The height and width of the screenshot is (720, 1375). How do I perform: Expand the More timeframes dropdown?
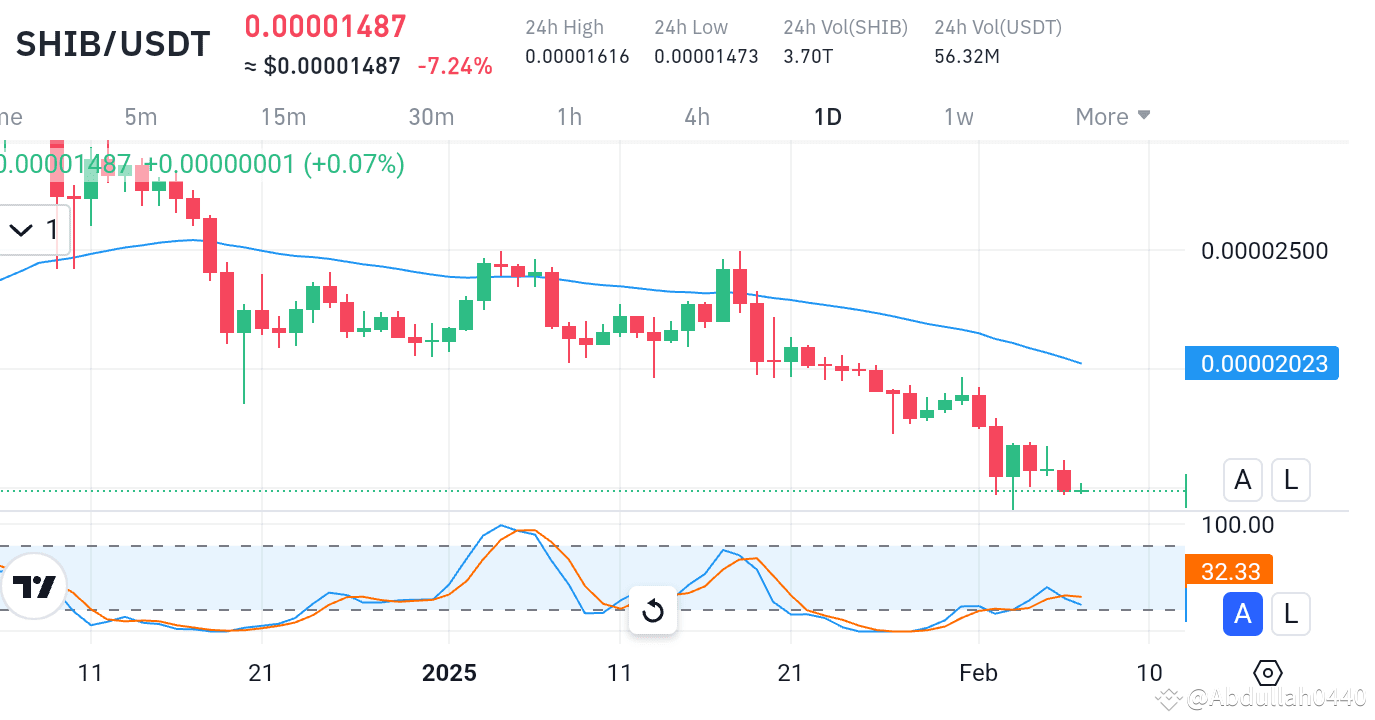point(1112,116)
